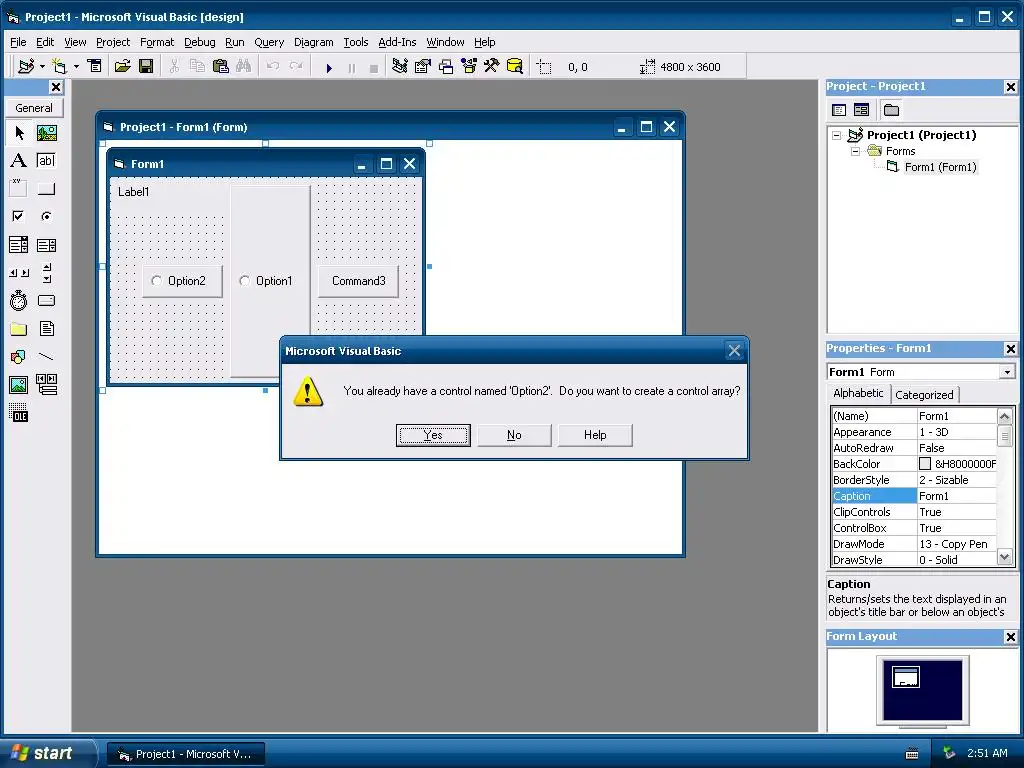Click the form thumbnail in Form Layout
The image size is (1024, 768).
[x=906, y=677]
